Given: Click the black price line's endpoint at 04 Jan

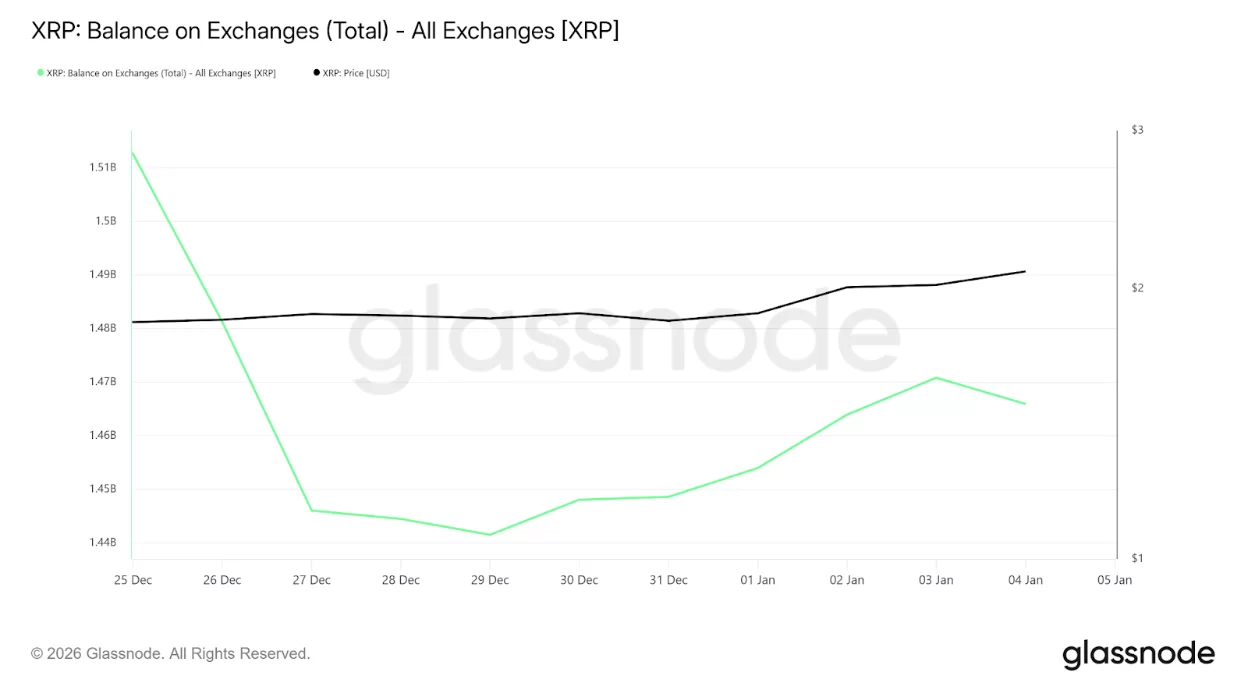Looking at the screenshot, I should coord(1025,271).
